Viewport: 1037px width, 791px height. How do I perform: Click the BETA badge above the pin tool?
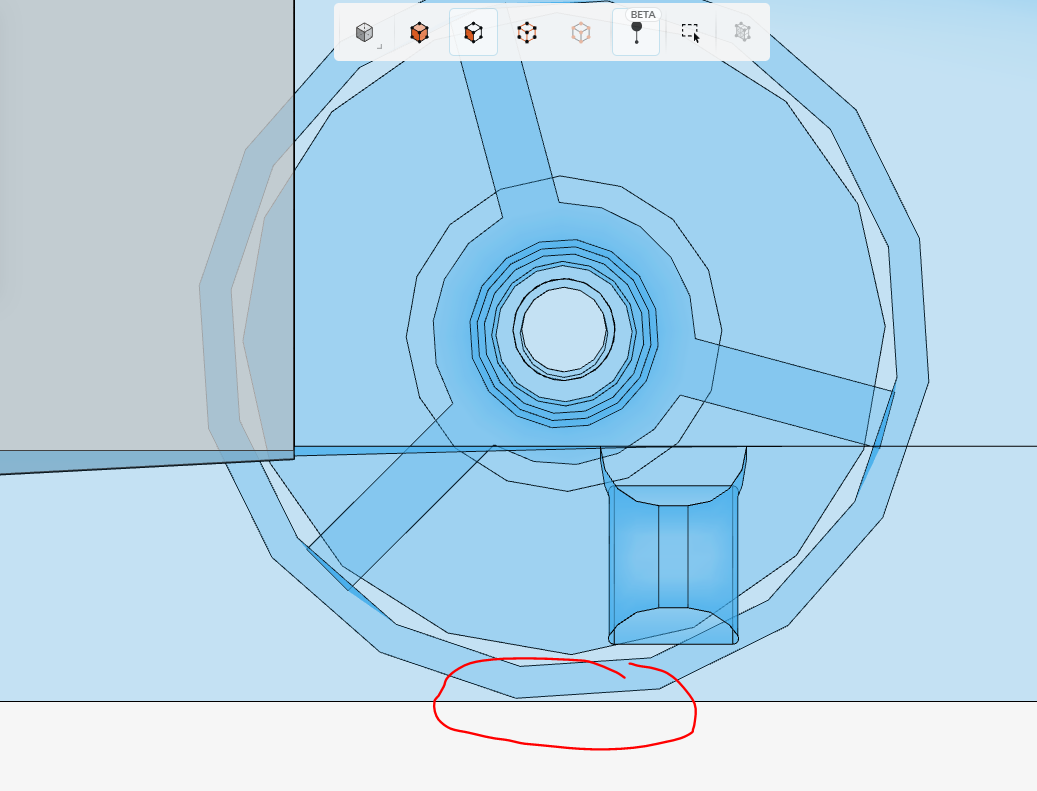pos(641,14)
